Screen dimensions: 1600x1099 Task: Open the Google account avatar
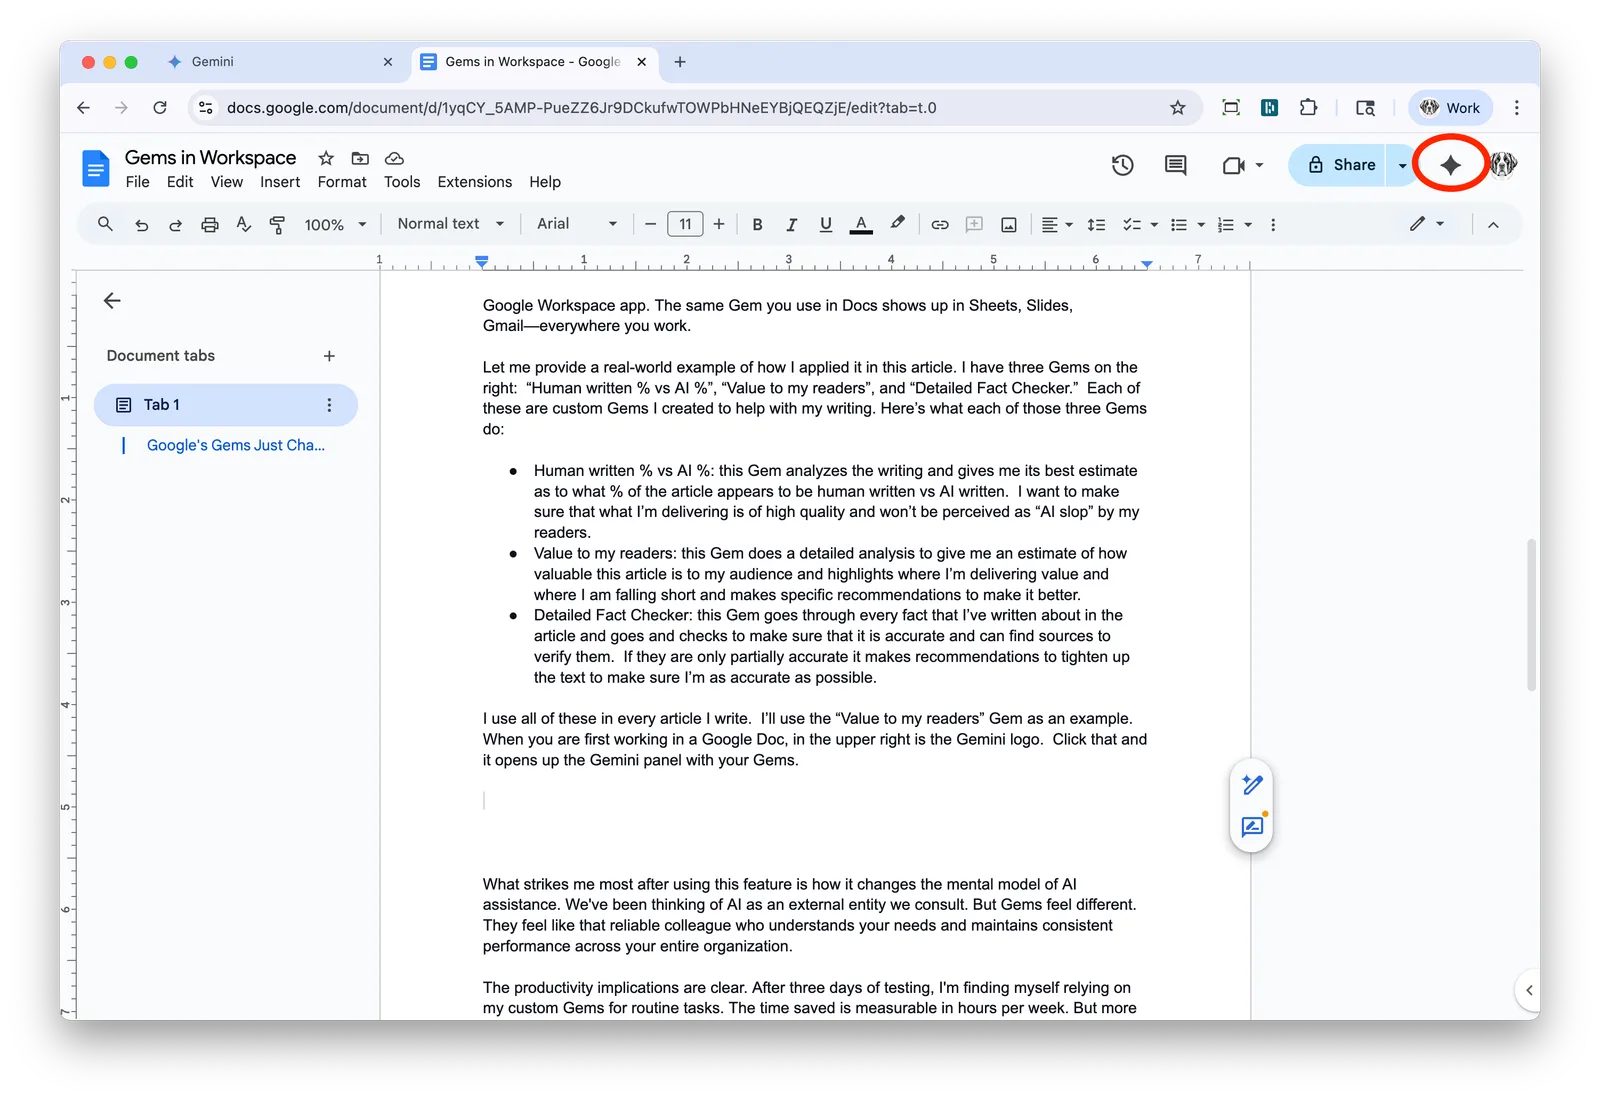(x=1503, y=165)
